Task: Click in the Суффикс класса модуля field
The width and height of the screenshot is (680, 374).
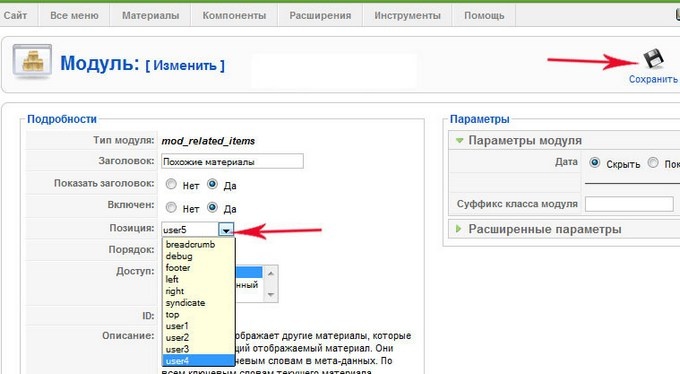Action: tap(629, 204)
